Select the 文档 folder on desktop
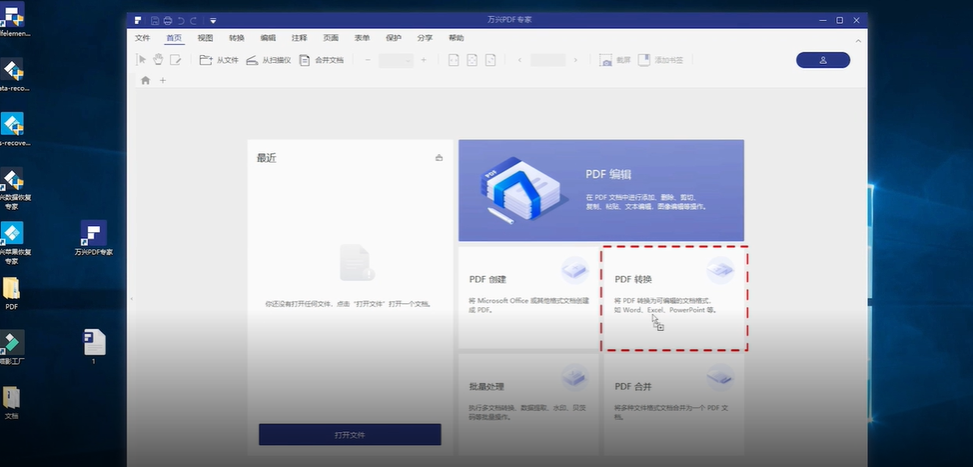This screenshot has width=973, height=467. coord(11,403)
